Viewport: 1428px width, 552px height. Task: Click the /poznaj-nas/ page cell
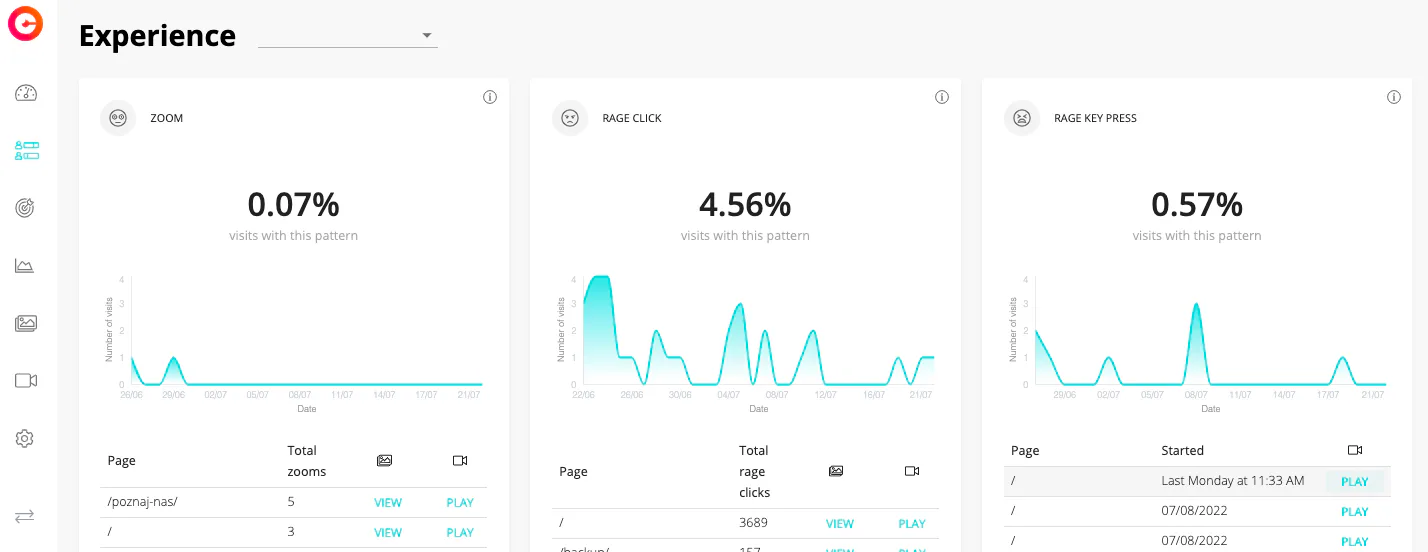point(142,502)
